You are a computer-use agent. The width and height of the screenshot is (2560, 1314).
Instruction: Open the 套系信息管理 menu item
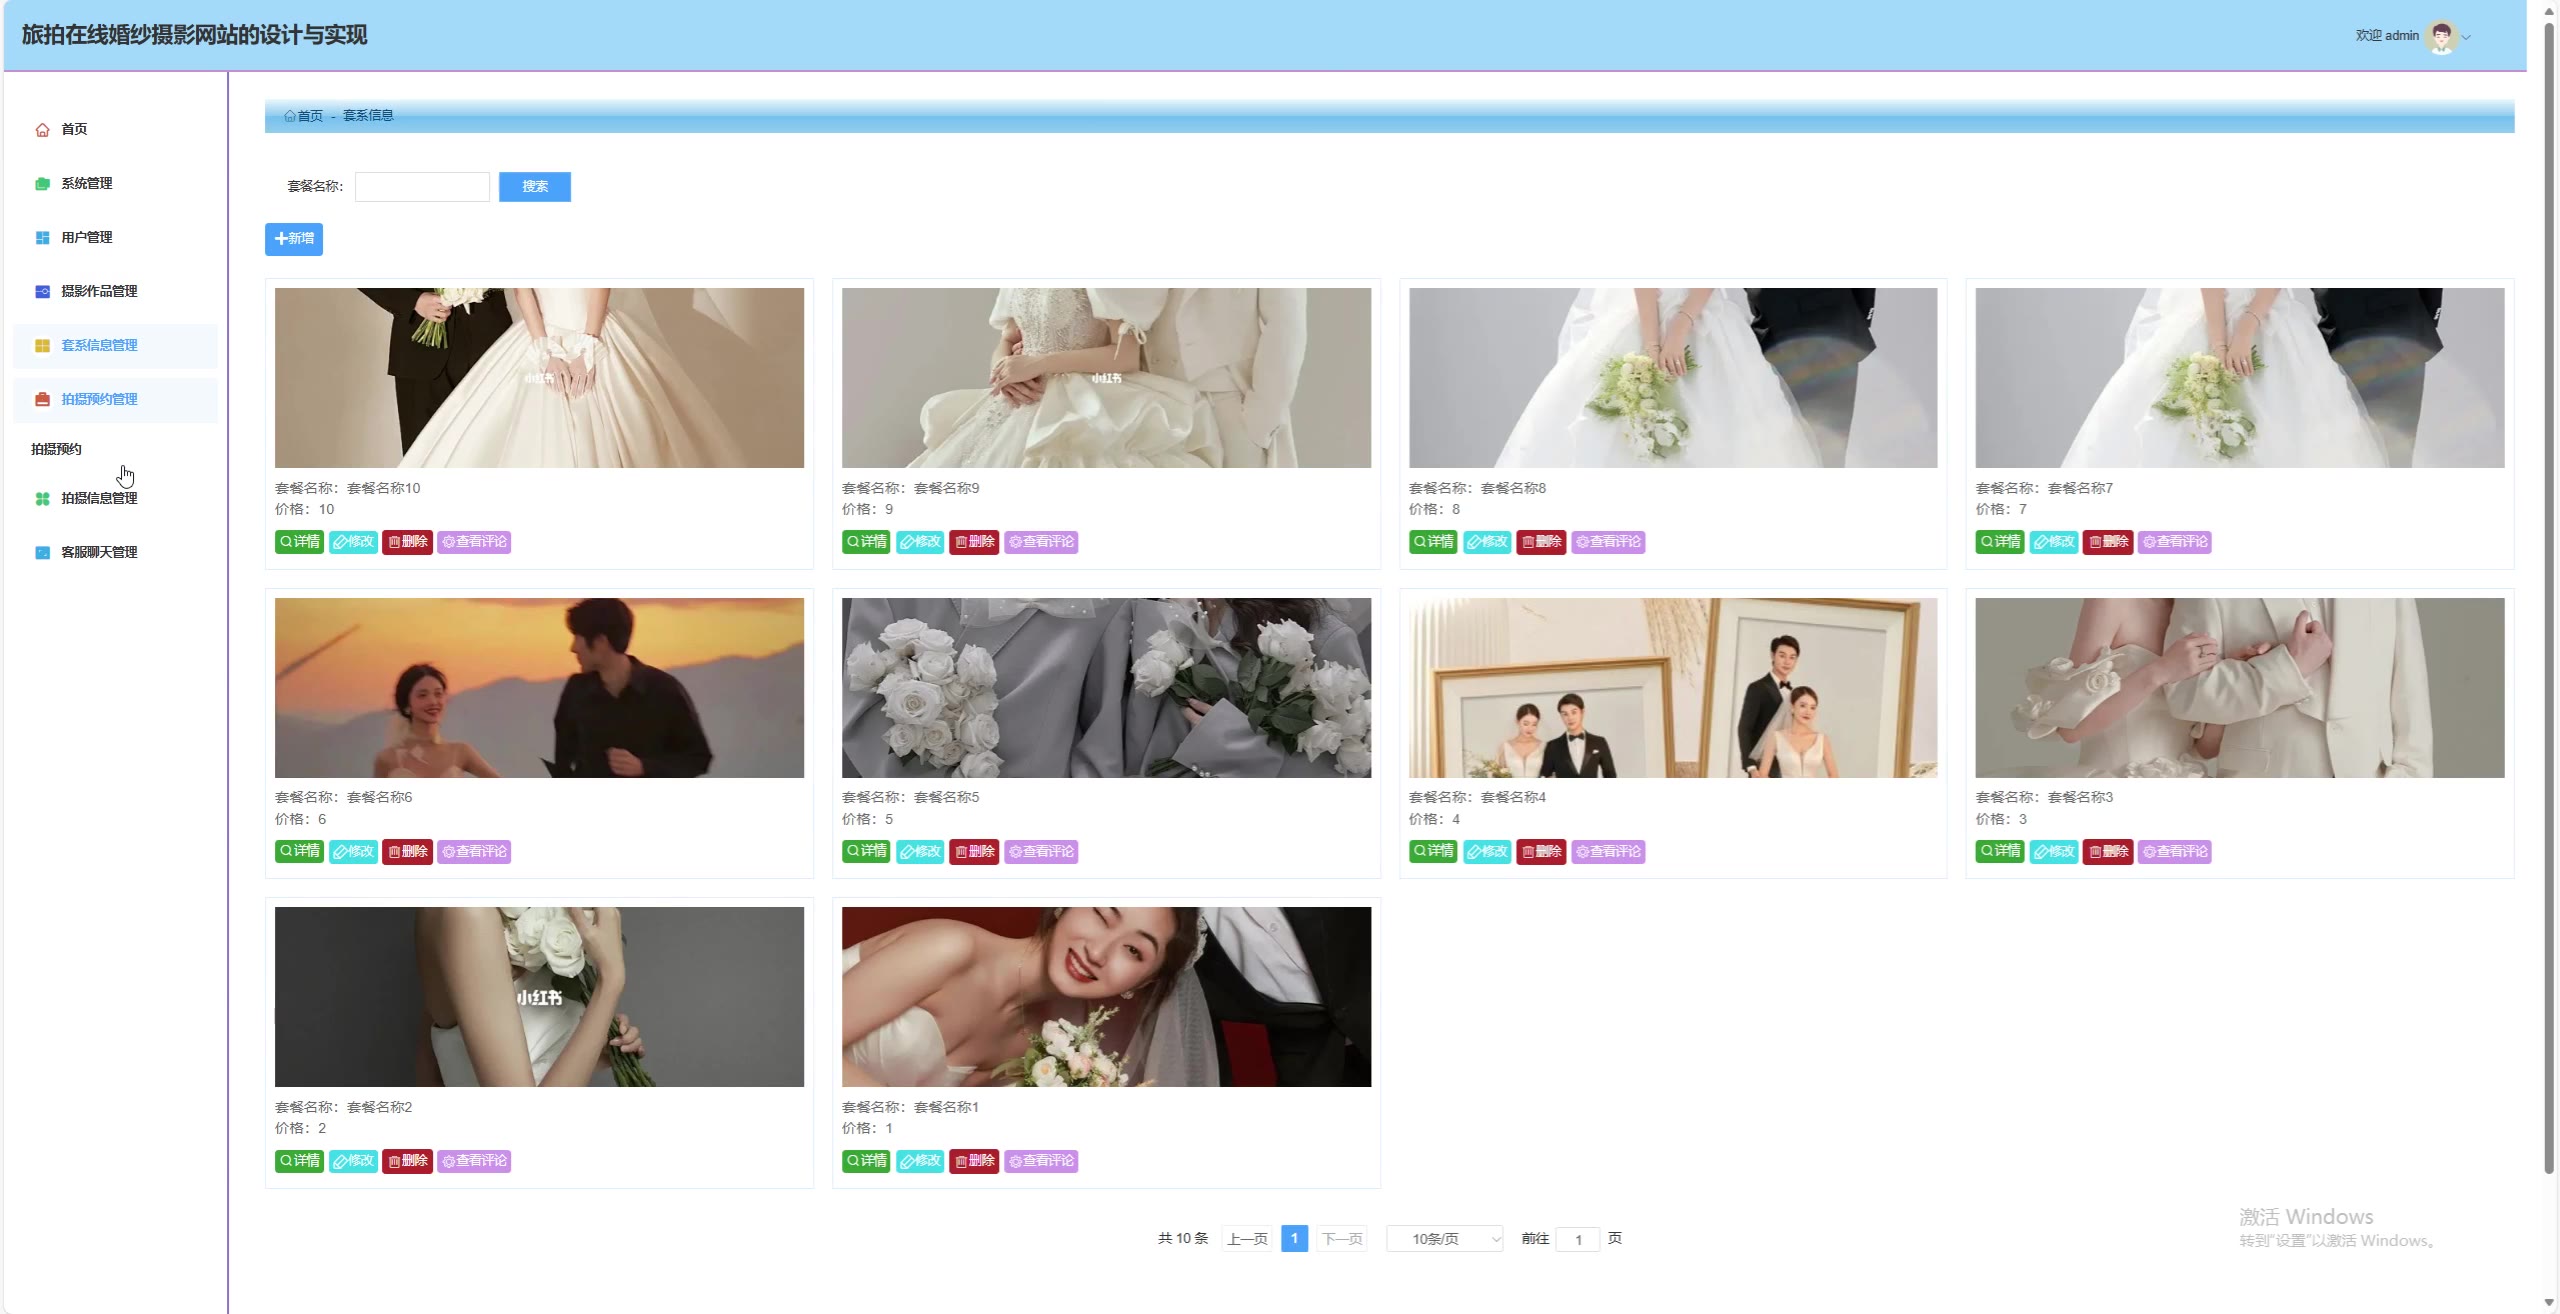[99, 346]
